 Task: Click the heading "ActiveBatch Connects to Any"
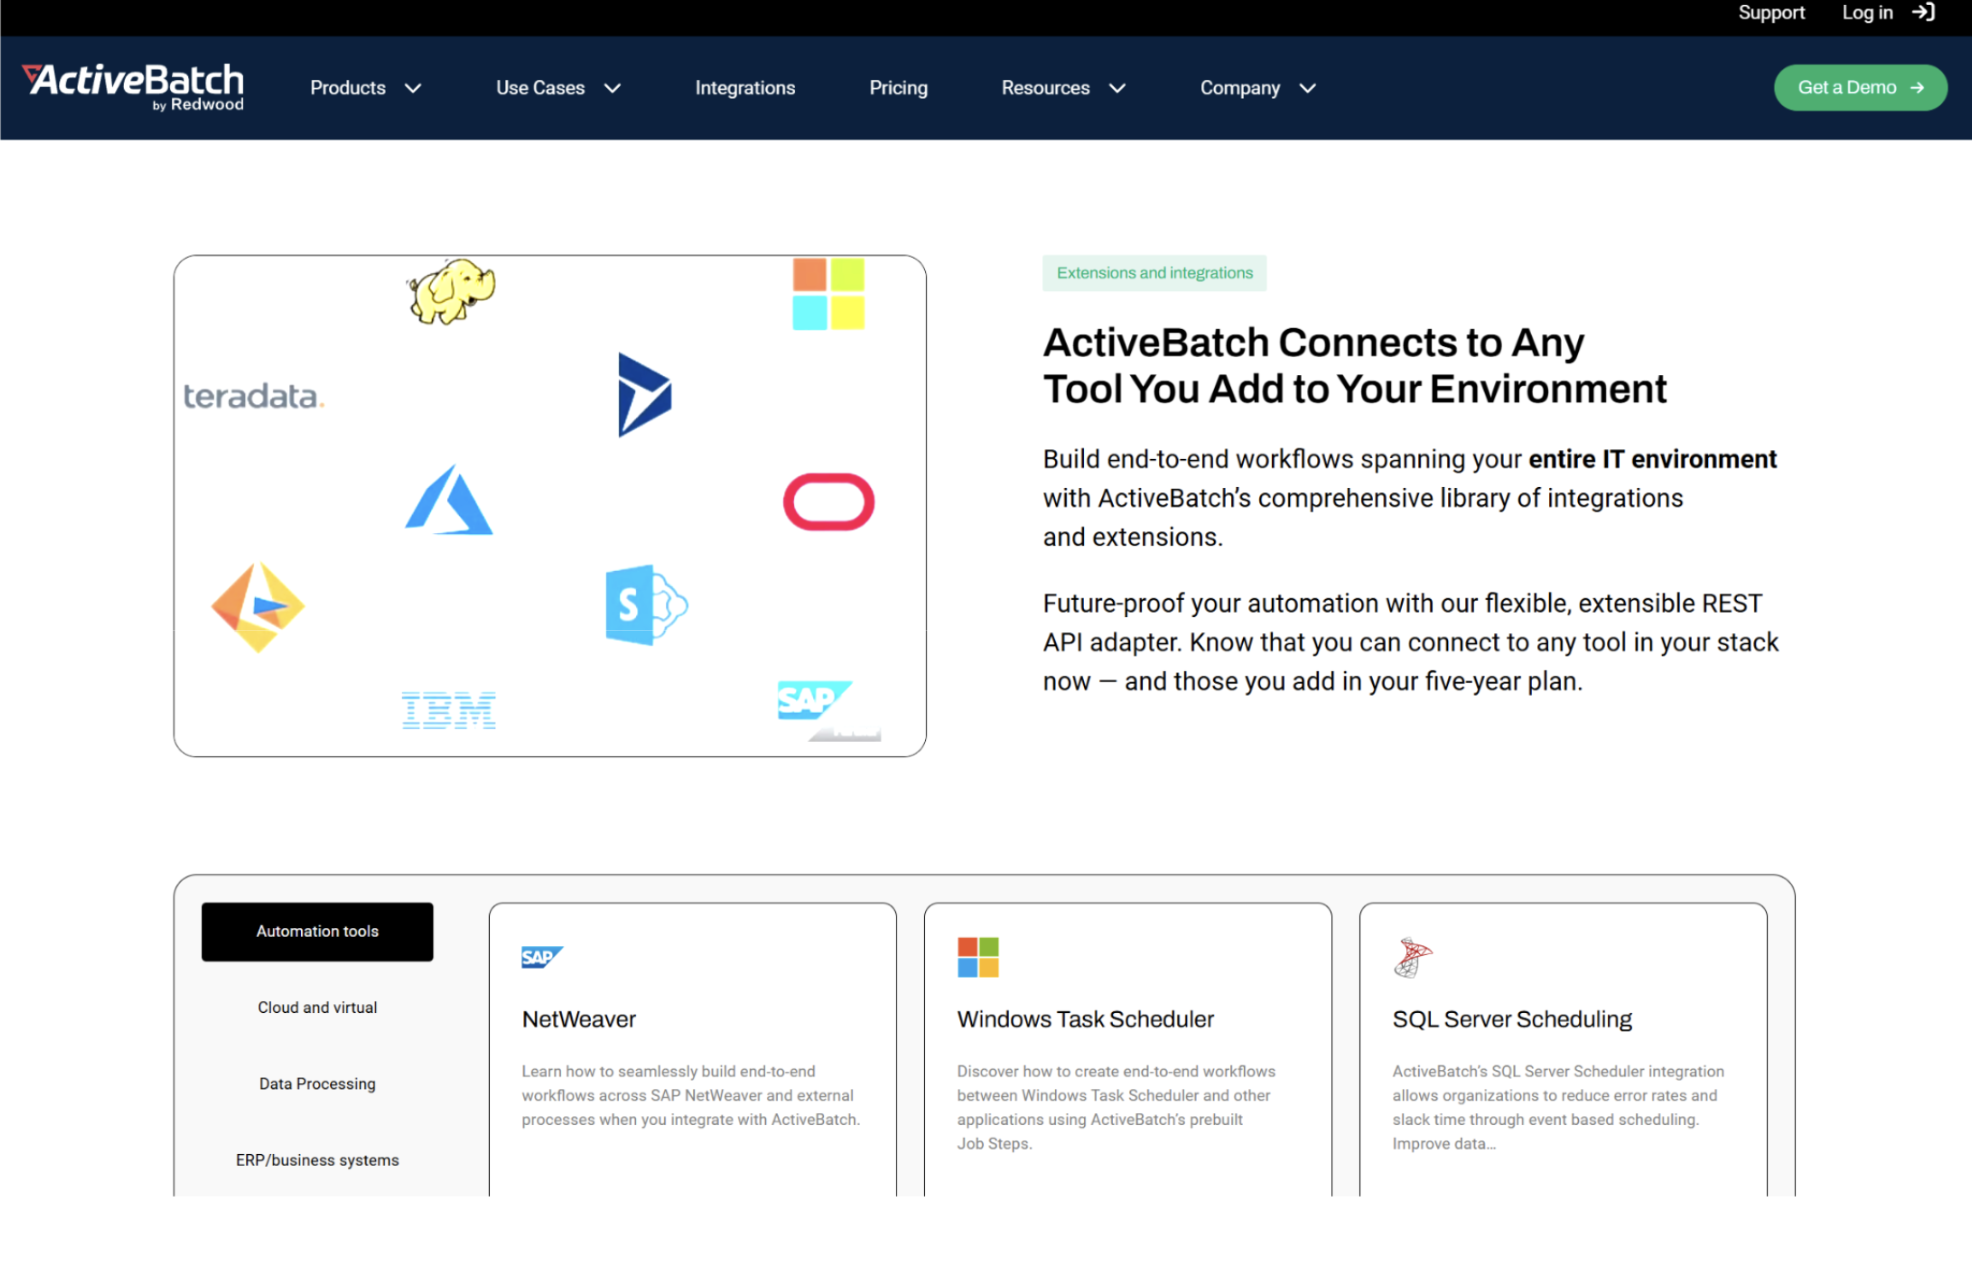point(1313,342)
